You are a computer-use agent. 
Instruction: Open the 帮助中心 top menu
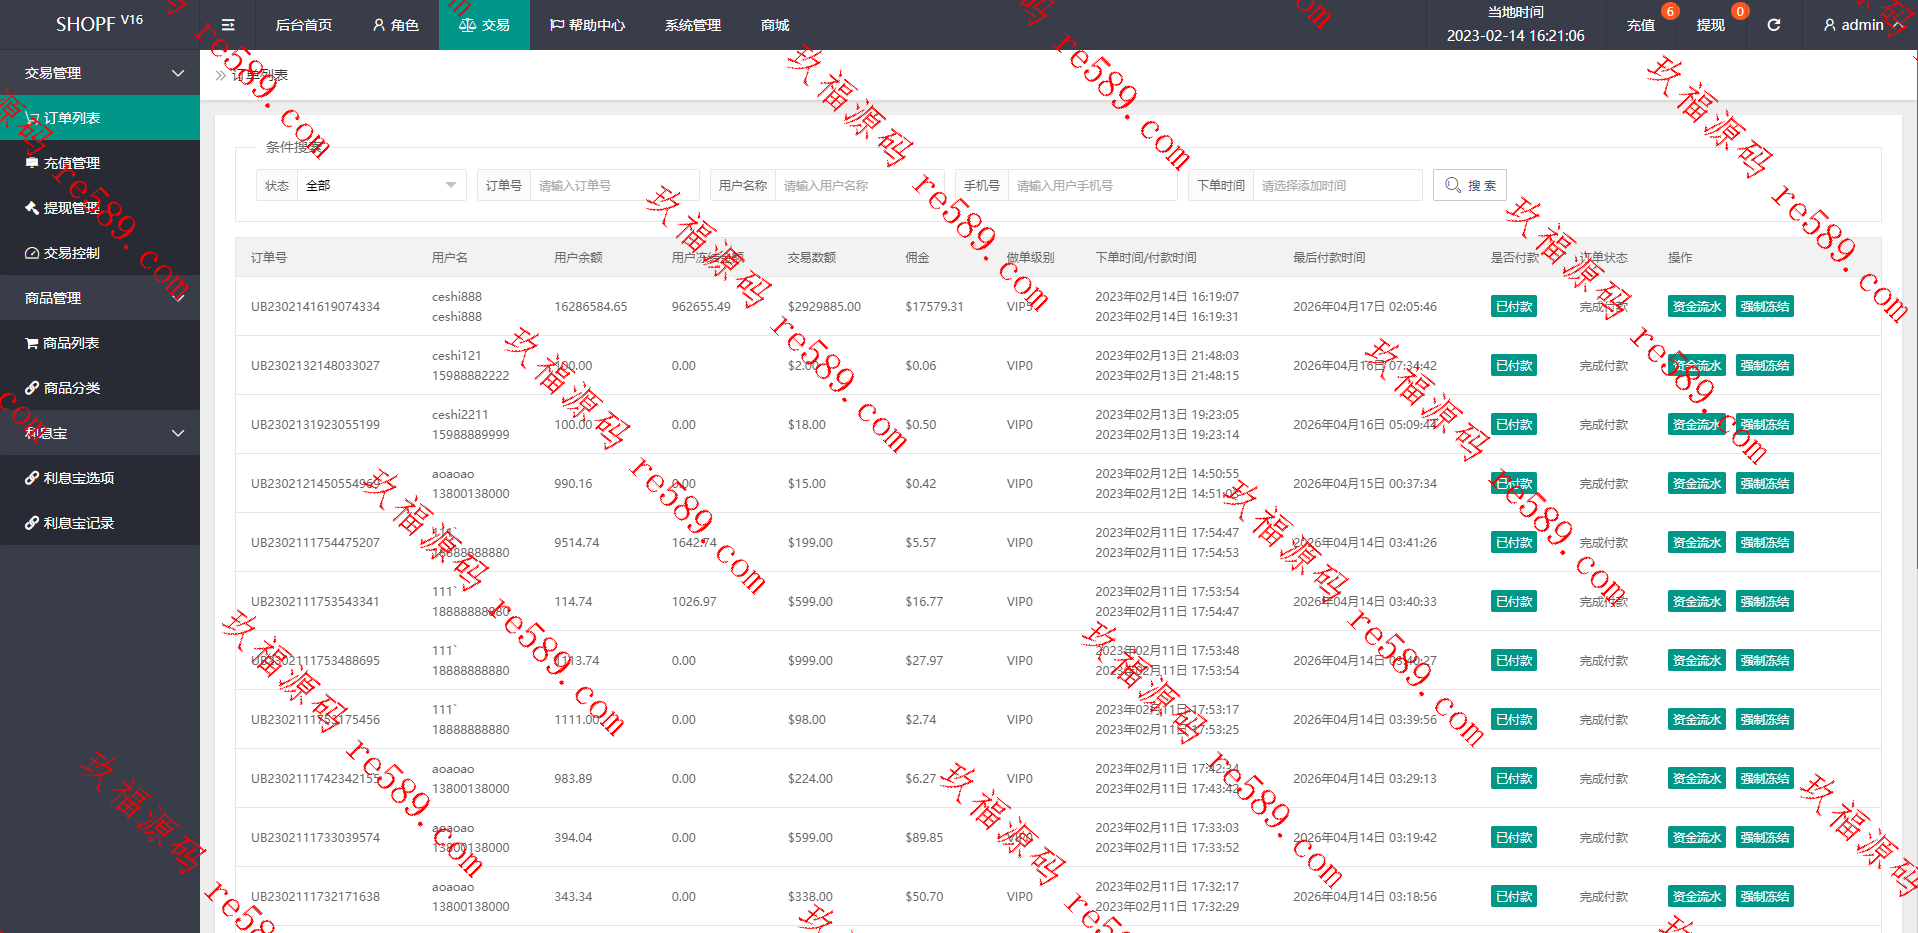(x=587, y=25)
